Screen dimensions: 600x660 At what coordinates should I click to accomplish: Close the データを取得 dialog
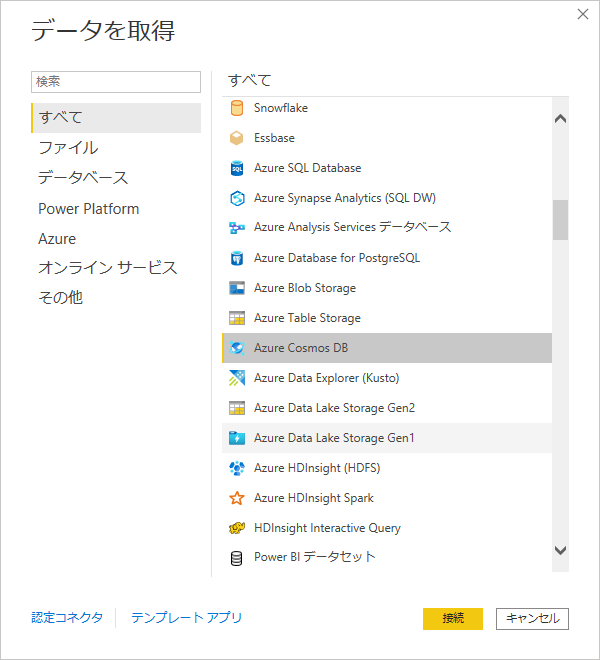[583, 14]
